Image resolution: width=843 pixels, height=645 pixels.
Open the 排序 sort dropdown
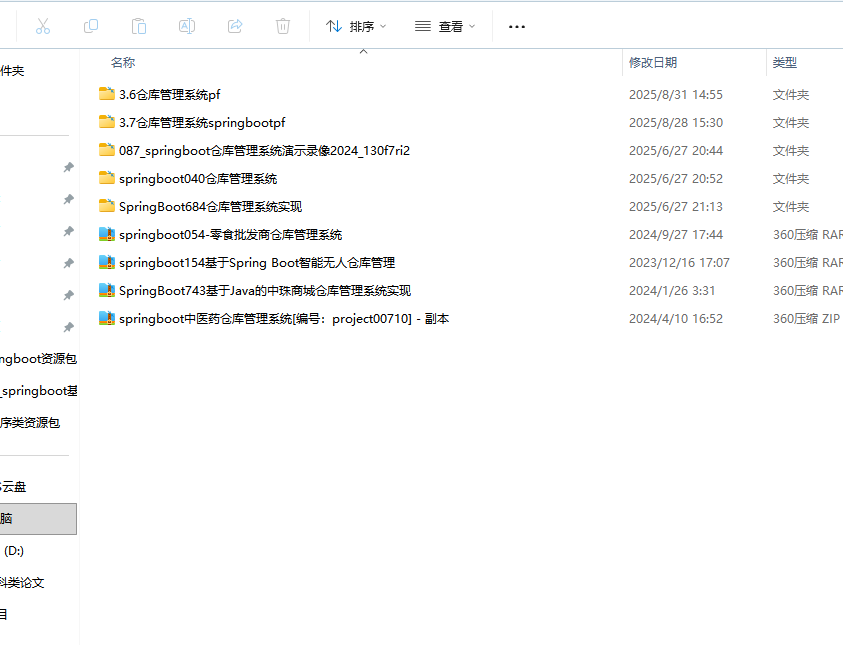(x=356, y=26)
